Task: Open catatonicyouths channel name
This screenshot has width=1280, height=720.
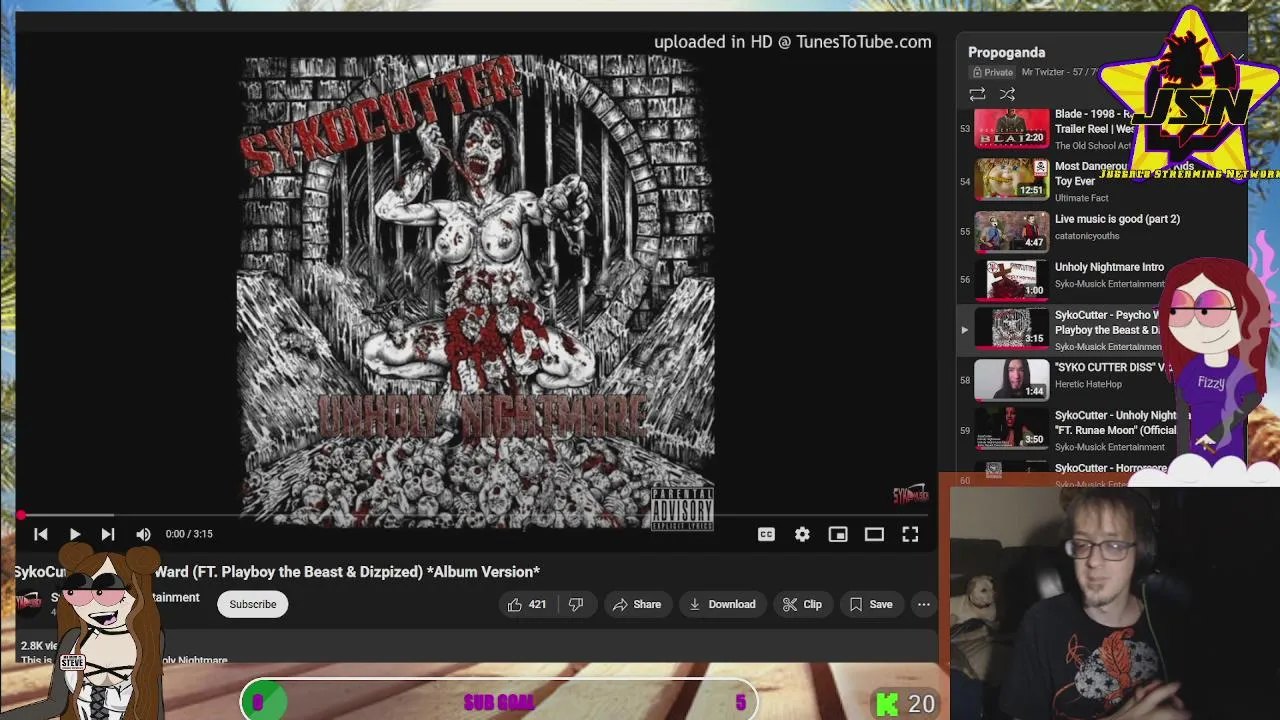Action: click(1087, 236)
